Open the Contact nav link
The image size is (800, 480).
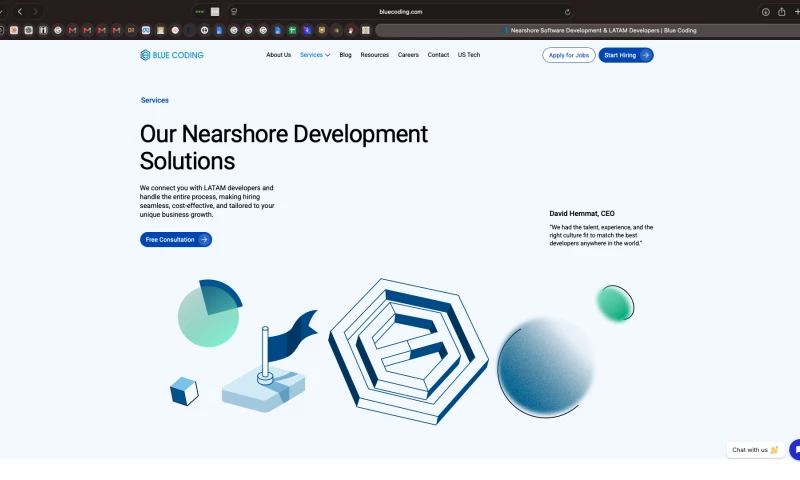tap(438, 55)
